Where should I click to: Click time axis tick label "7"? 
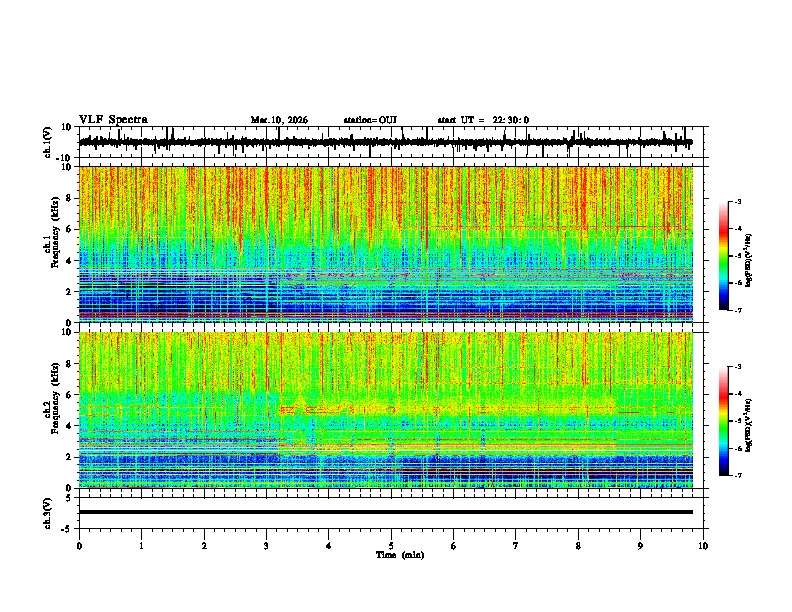pyautogui.click(x=516, y=546)
